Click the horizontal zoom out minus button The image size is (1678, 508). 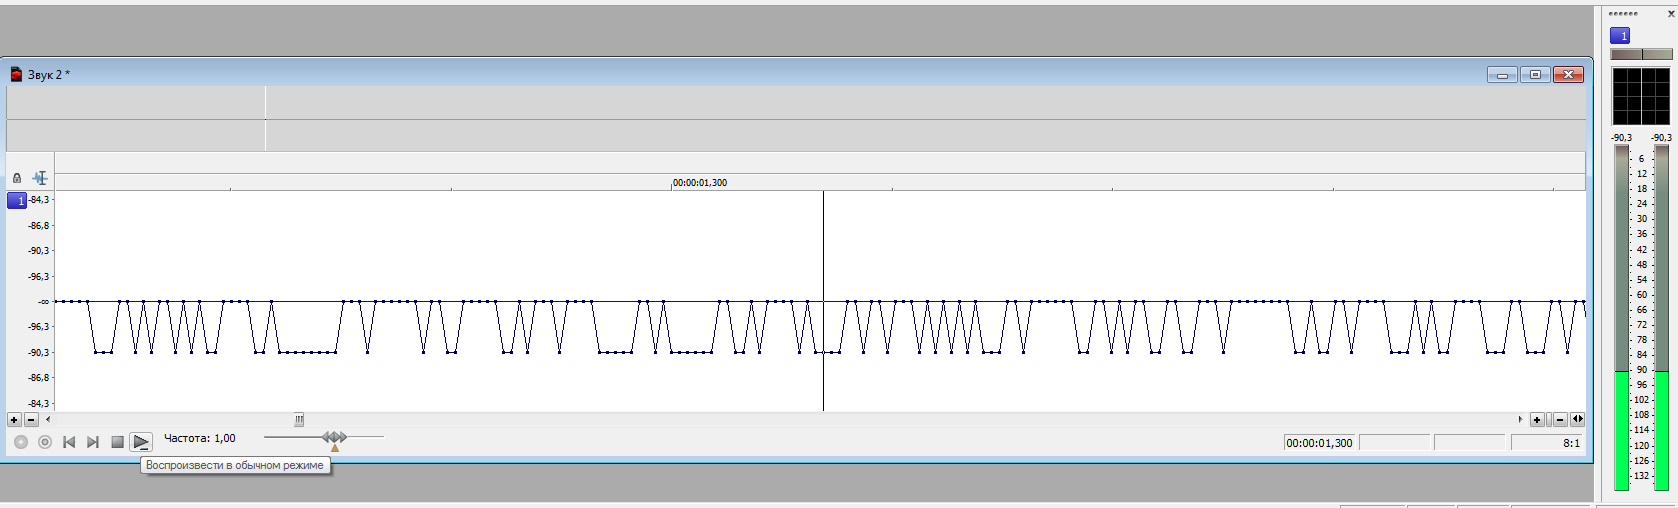pyautogui.click(x=1560, y=420)
